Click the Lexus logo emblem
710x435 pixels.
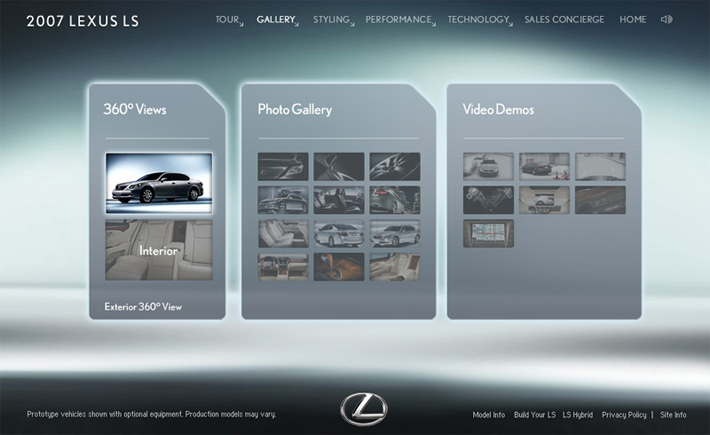(362, 410)
